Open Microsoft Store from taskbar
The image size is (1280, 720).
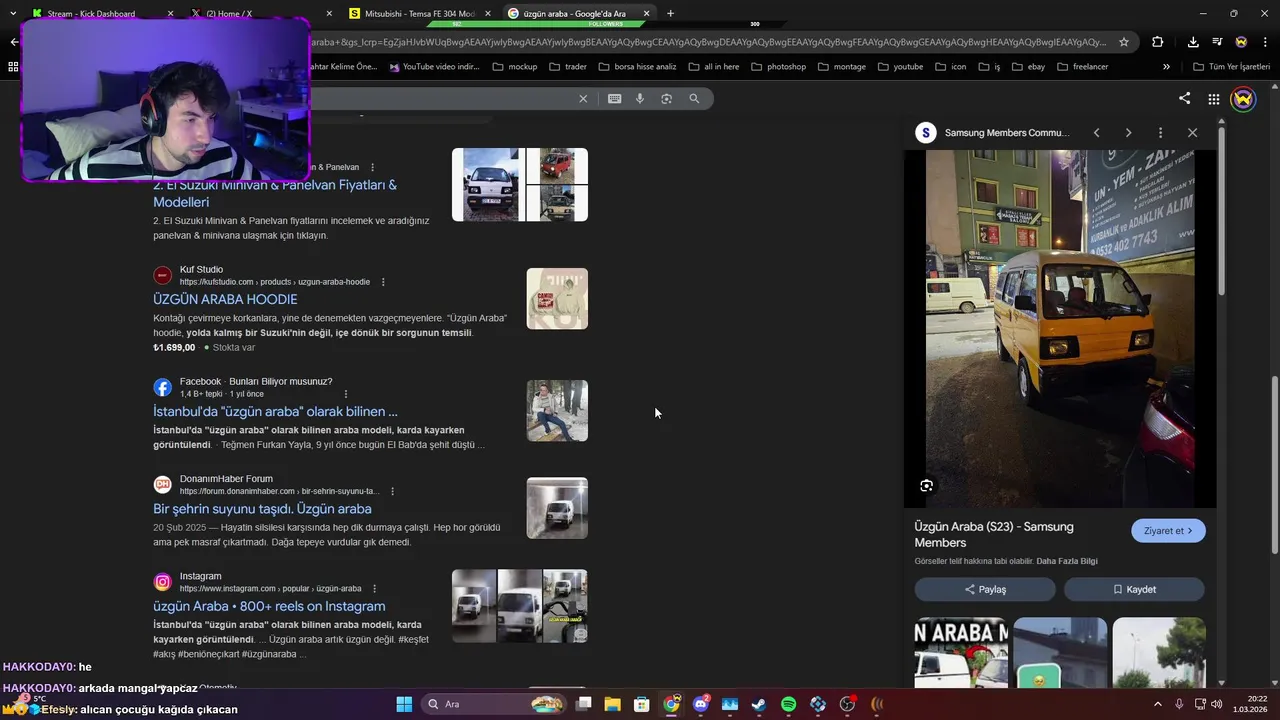pos(642,704)
